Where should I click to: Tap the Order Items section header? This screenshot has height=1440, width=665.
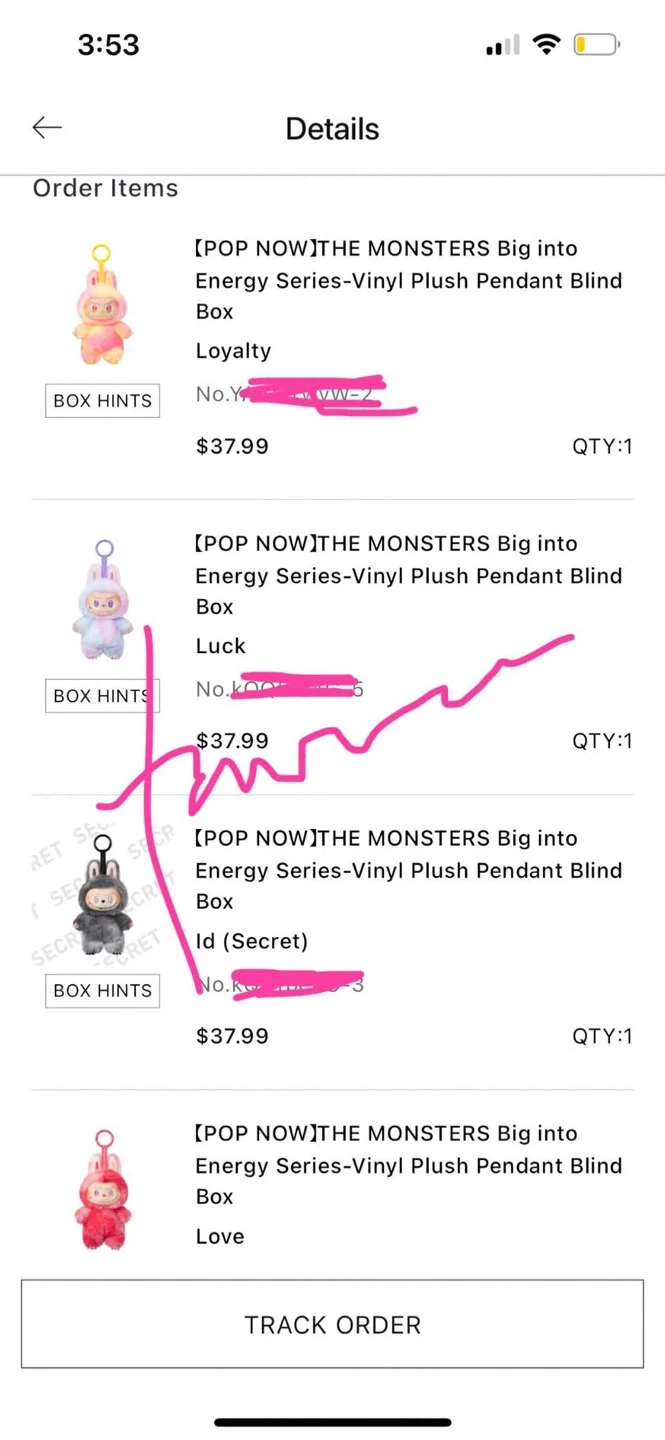click(x=105, y=188)
